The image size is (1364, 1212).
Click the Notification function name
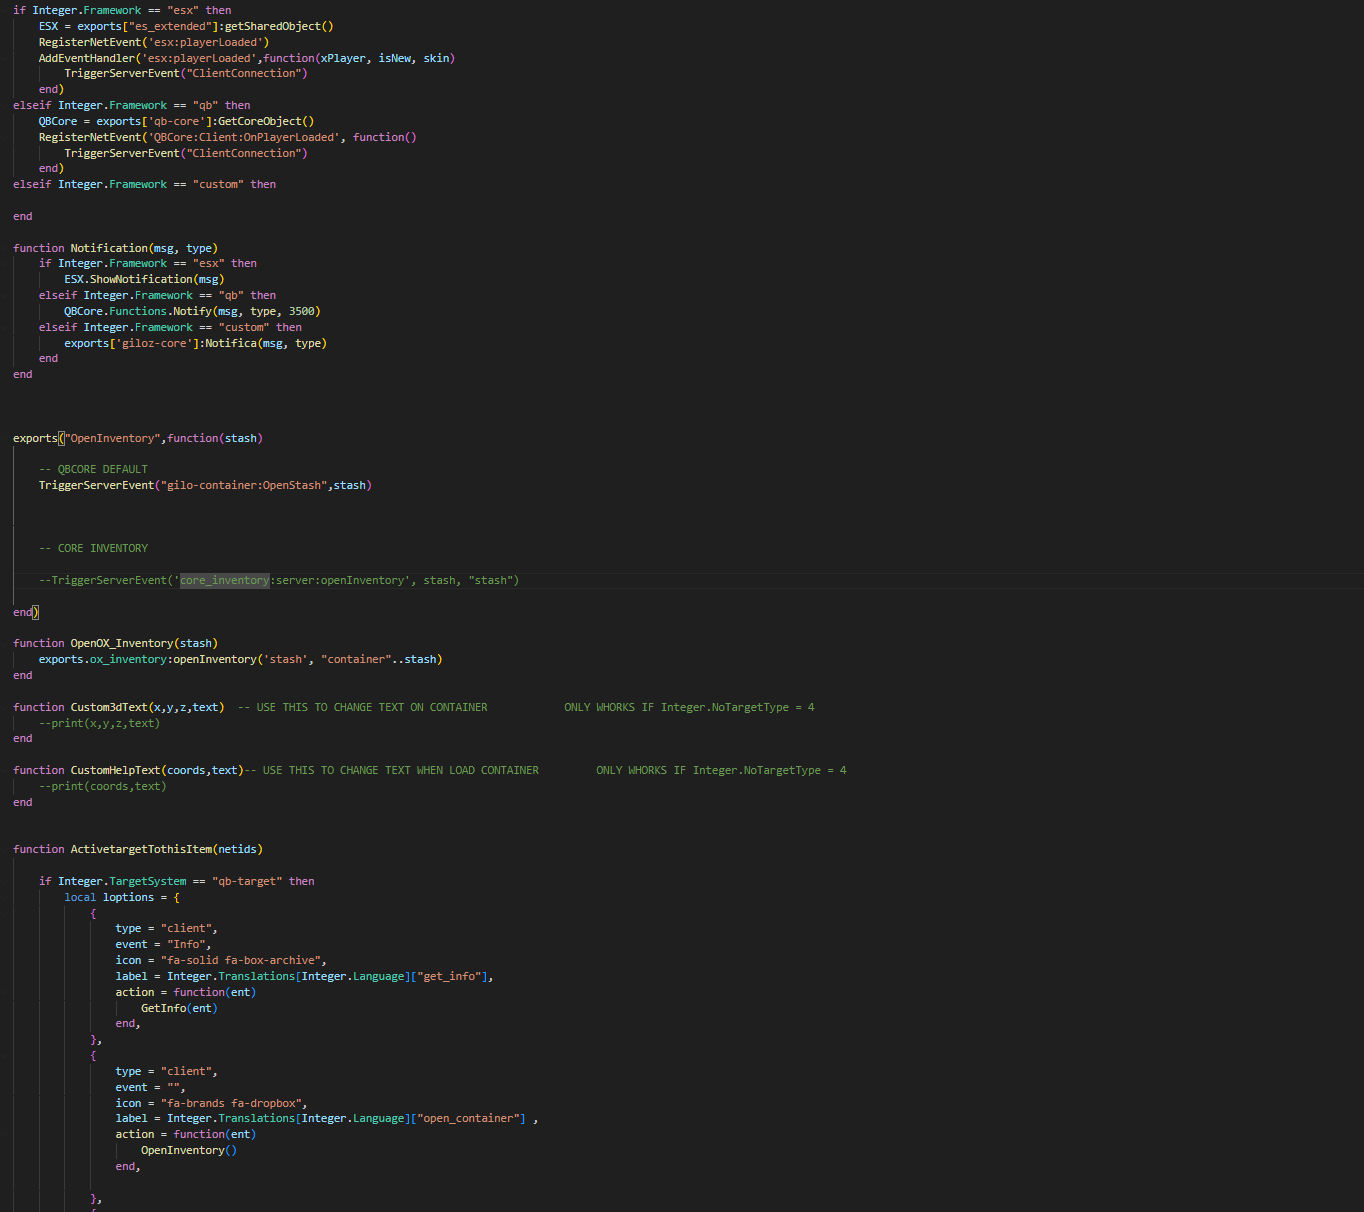point(109,248)
